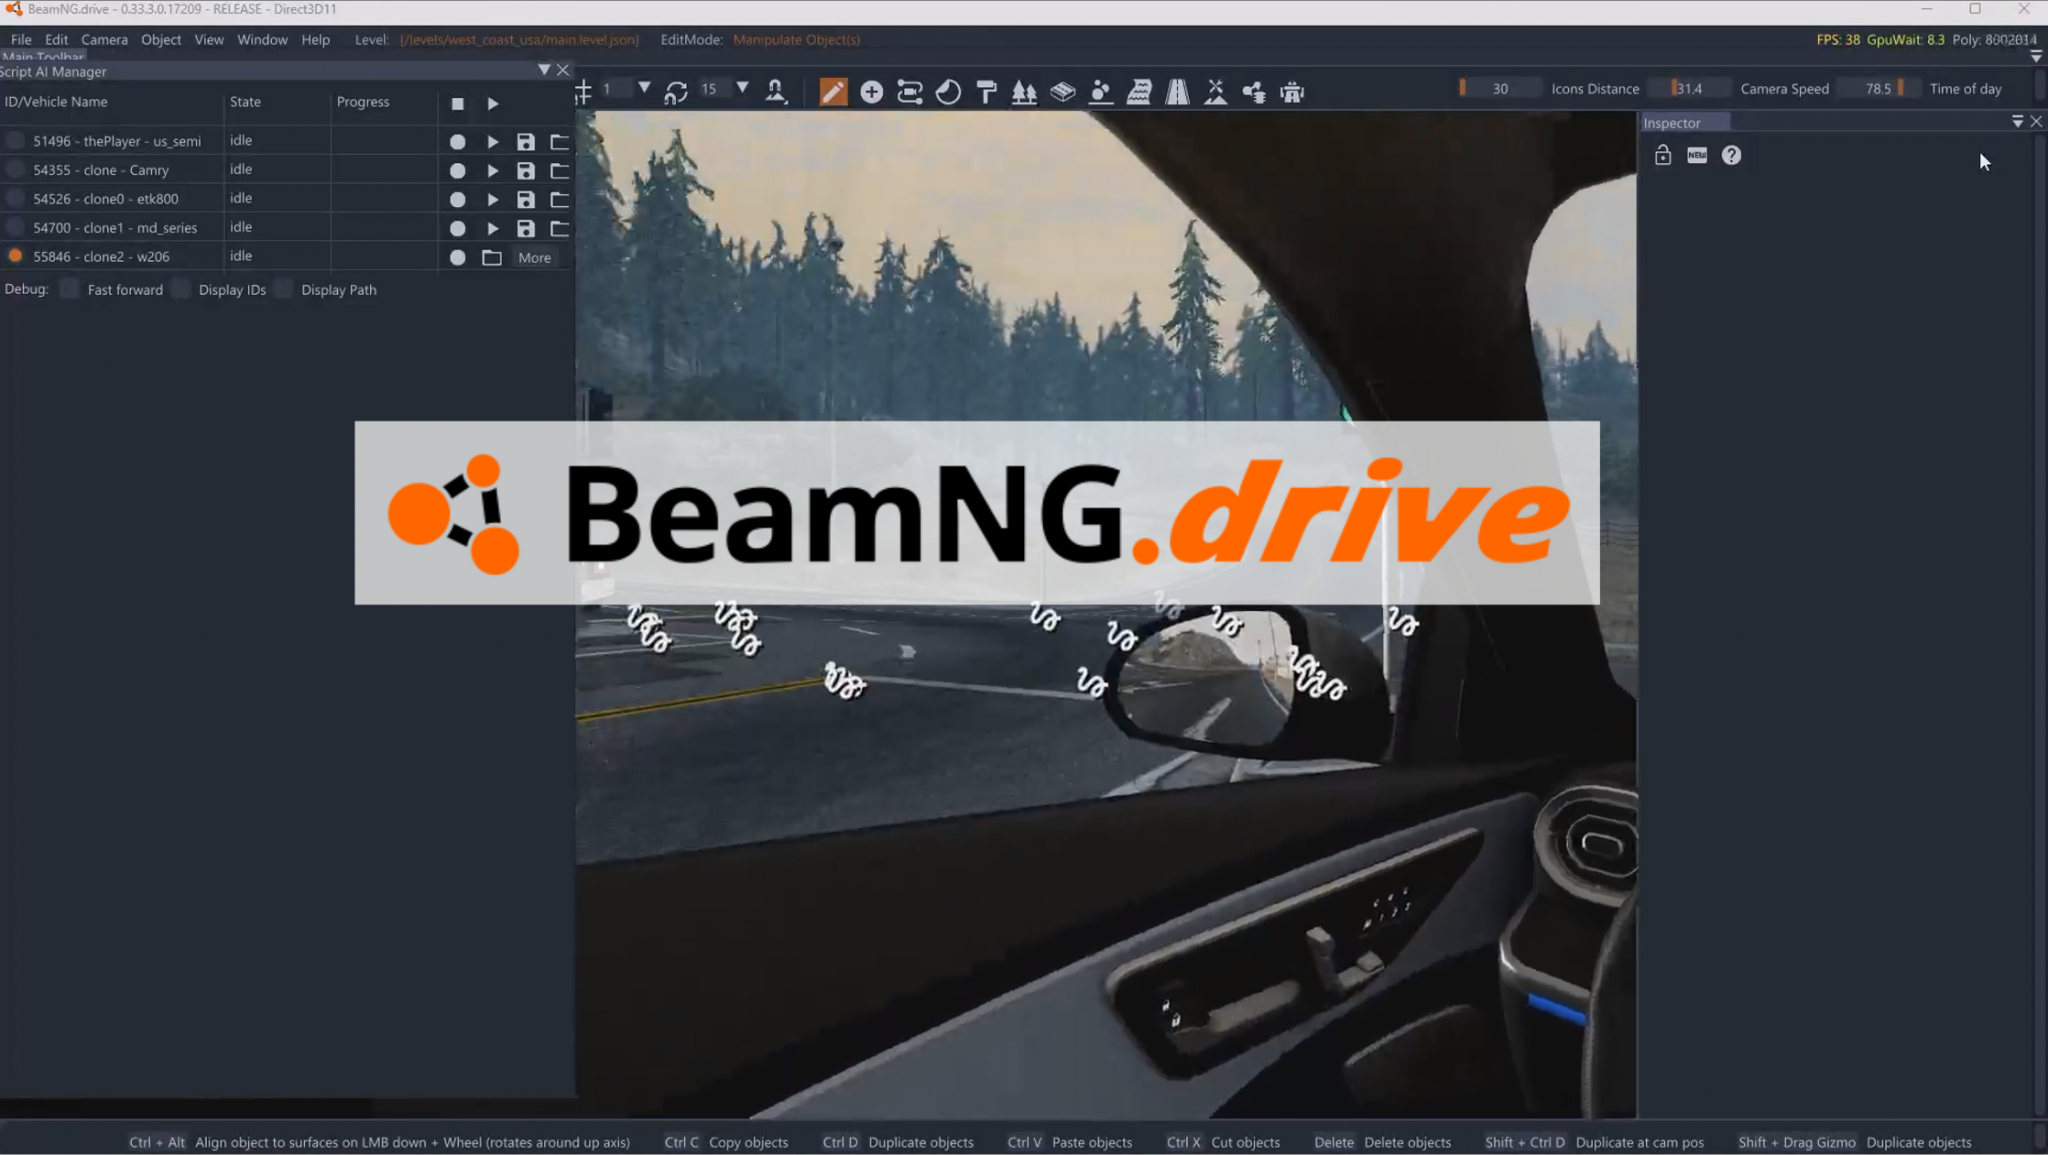The width and height of the screenshot is (2048, 1155).
Task: Select the terrain painter roller tool
Action: coord(986,91)
